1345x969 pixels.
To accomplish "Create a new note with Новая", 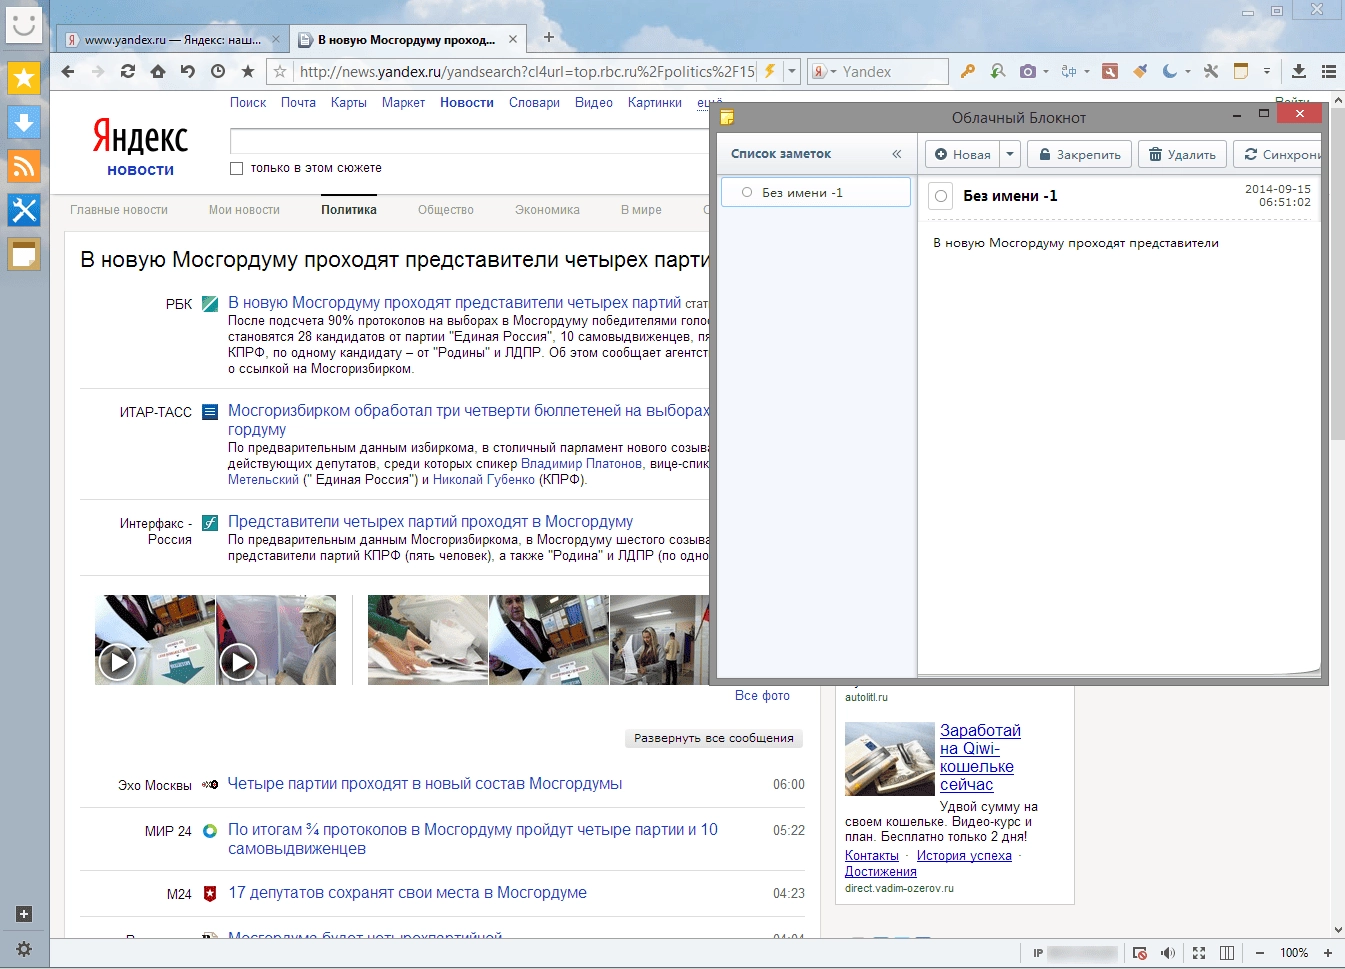I will pos(963,154).
